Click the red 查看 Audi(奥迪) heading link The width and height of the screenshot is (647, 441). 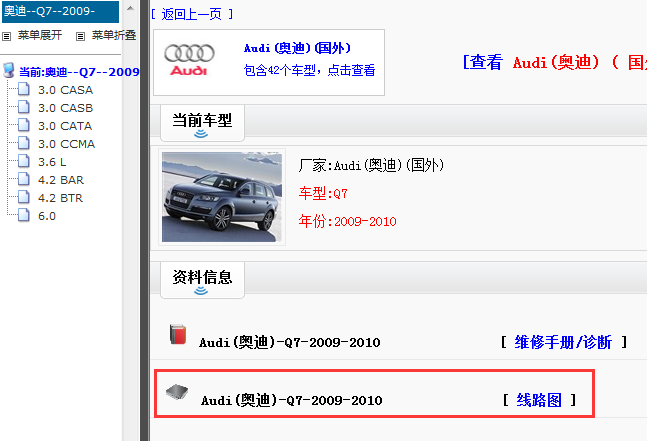coord(555,63)
